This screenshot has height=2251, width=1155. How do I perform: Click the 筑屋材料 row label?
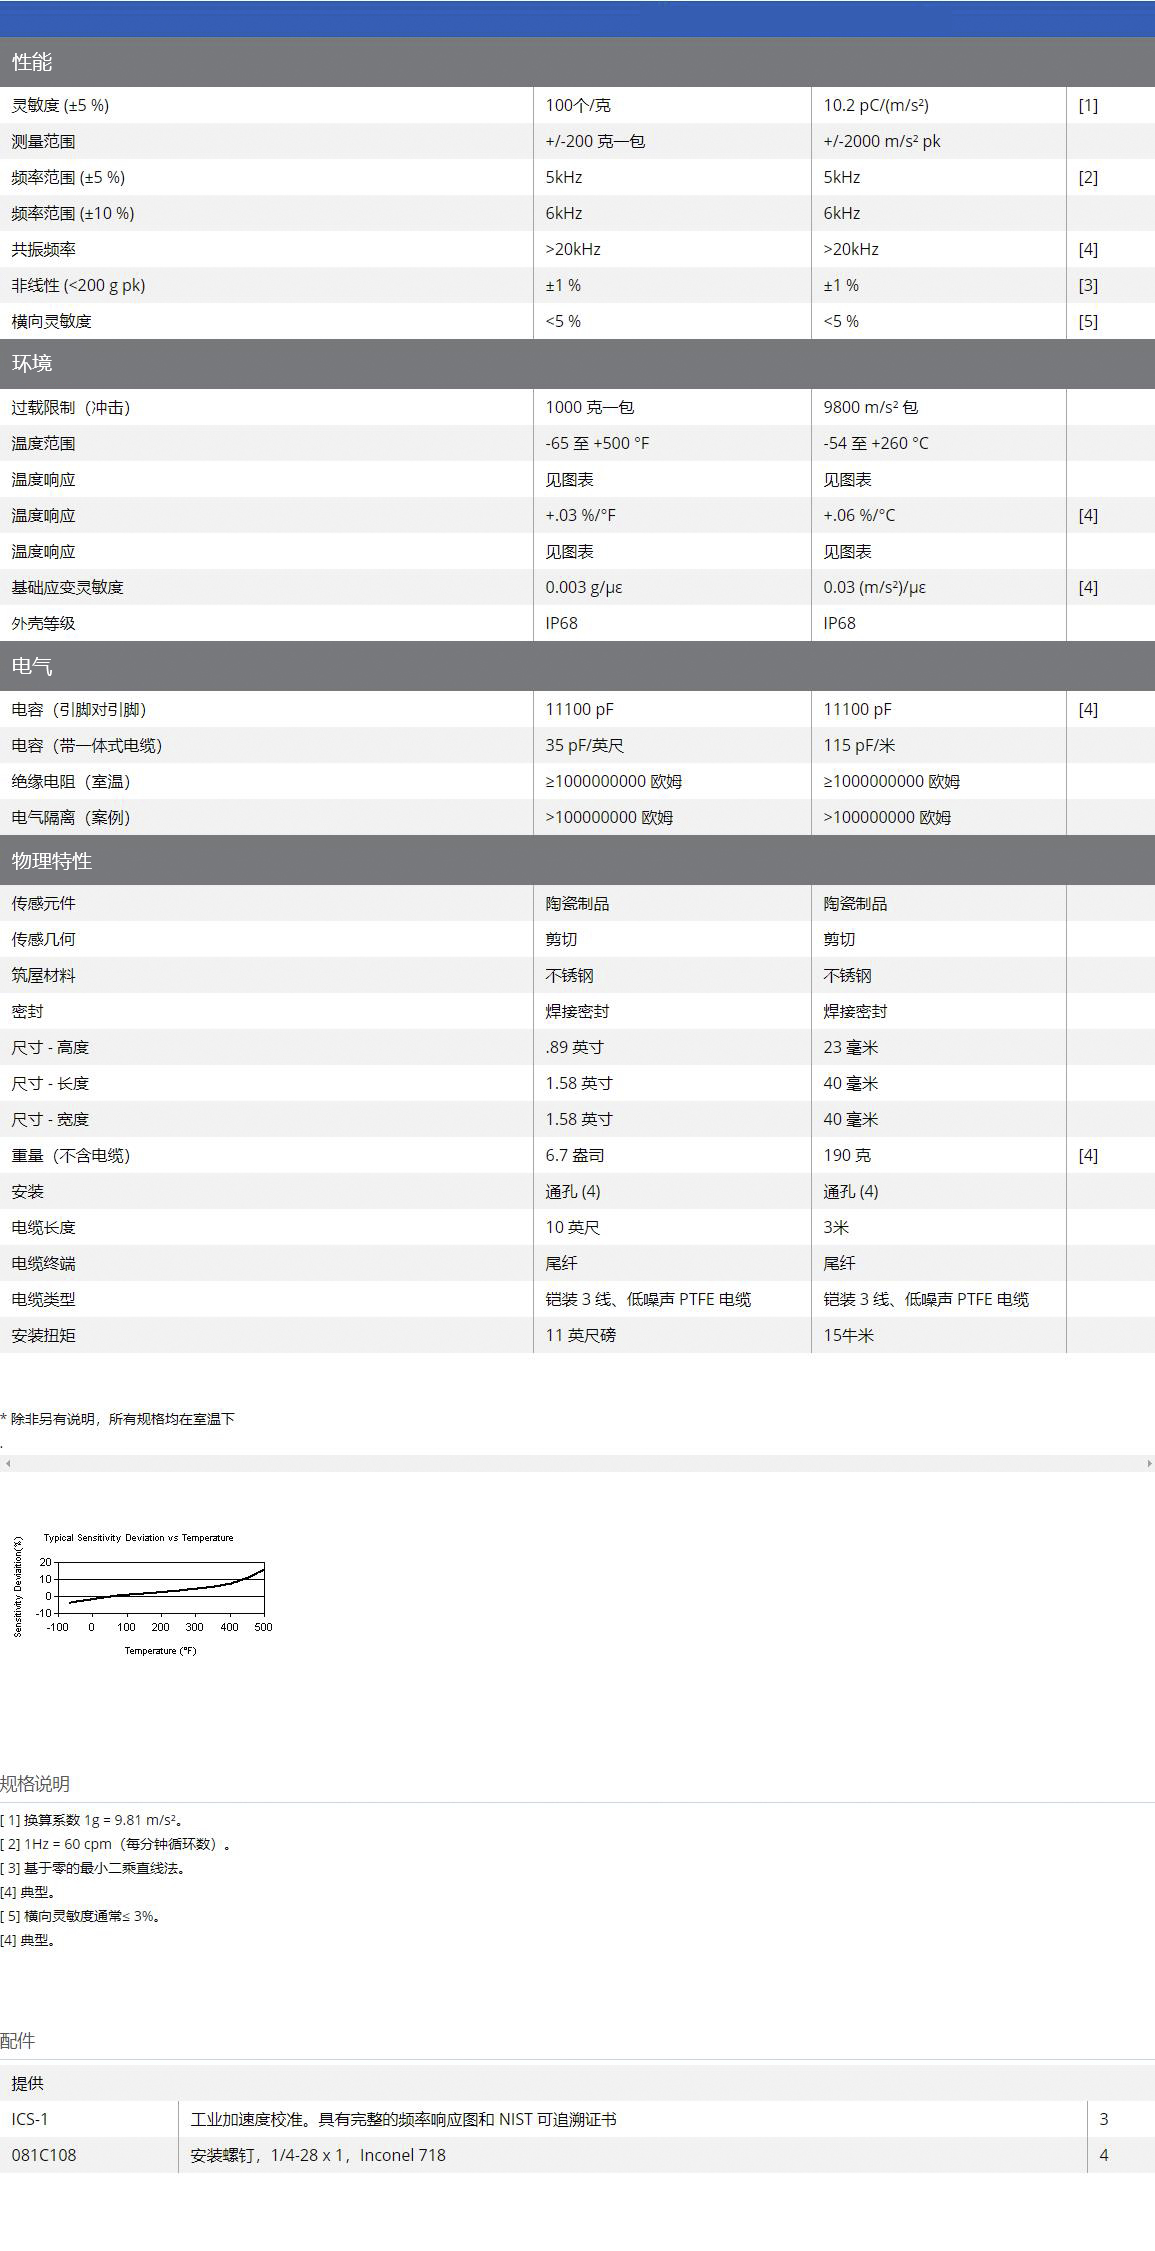(x=43, y=975)
